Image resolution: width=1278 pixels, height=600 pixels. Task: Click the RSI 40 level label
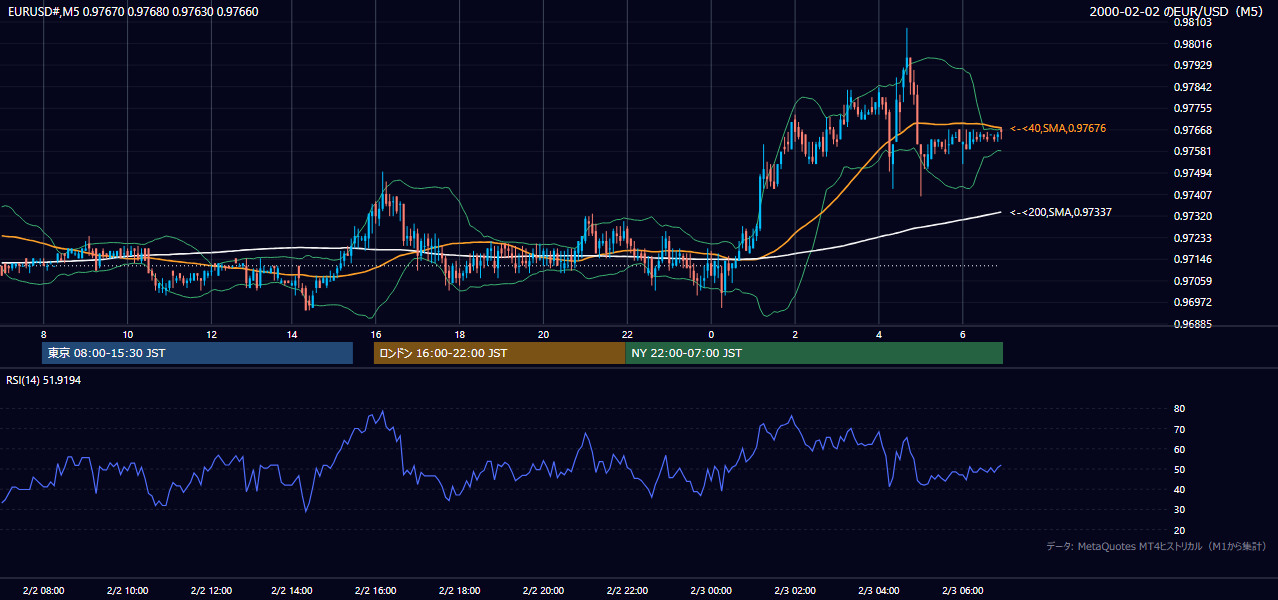[1179, 489]
